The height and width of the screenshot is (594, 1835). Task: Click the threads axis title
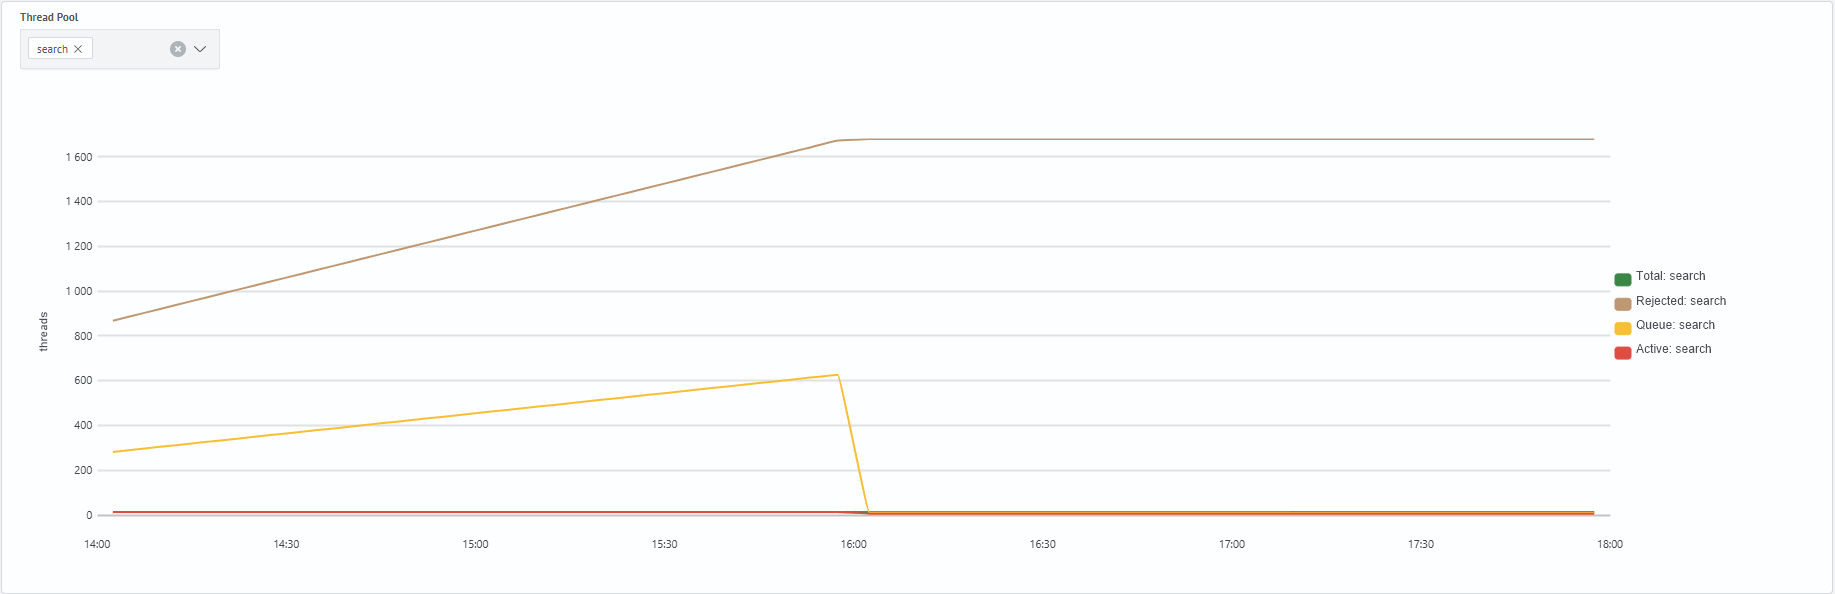click(x=43, y=332)
